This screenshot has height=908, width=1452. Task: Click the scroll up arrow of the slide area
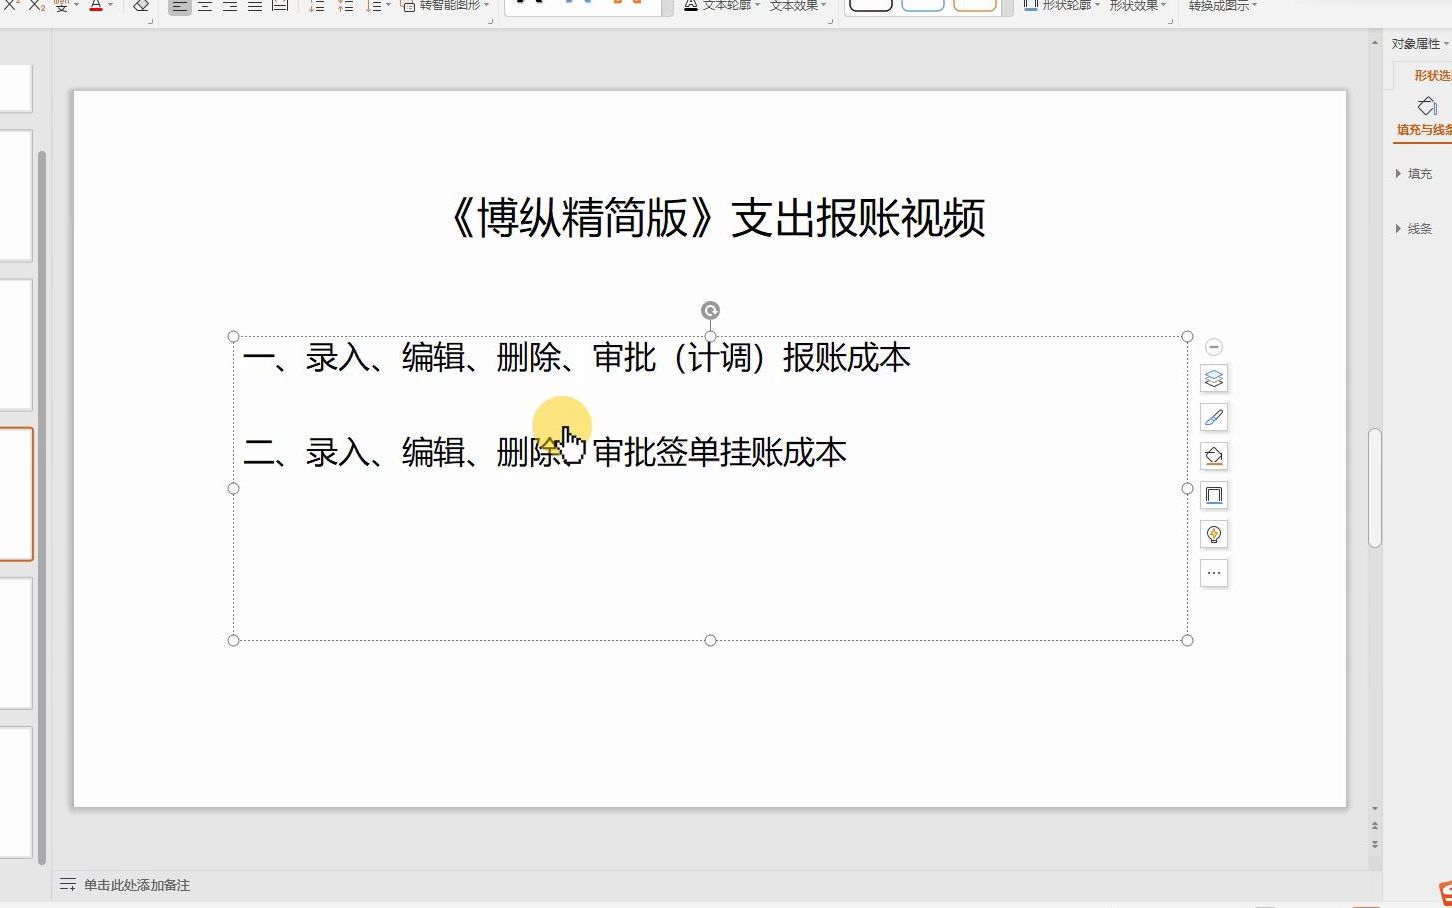(1375, 42)
